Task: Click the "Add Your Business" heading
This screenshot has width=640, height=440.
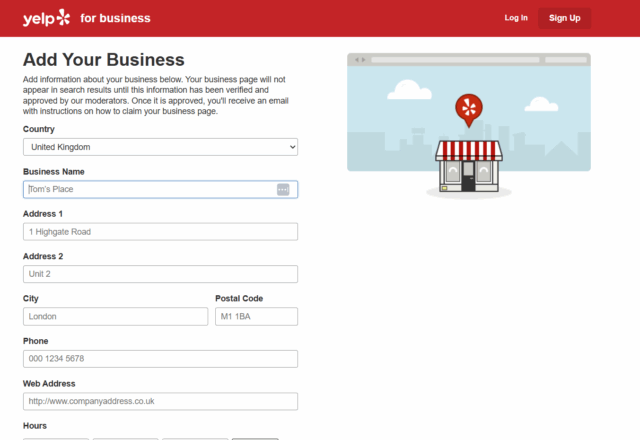Action: point(104,59)
